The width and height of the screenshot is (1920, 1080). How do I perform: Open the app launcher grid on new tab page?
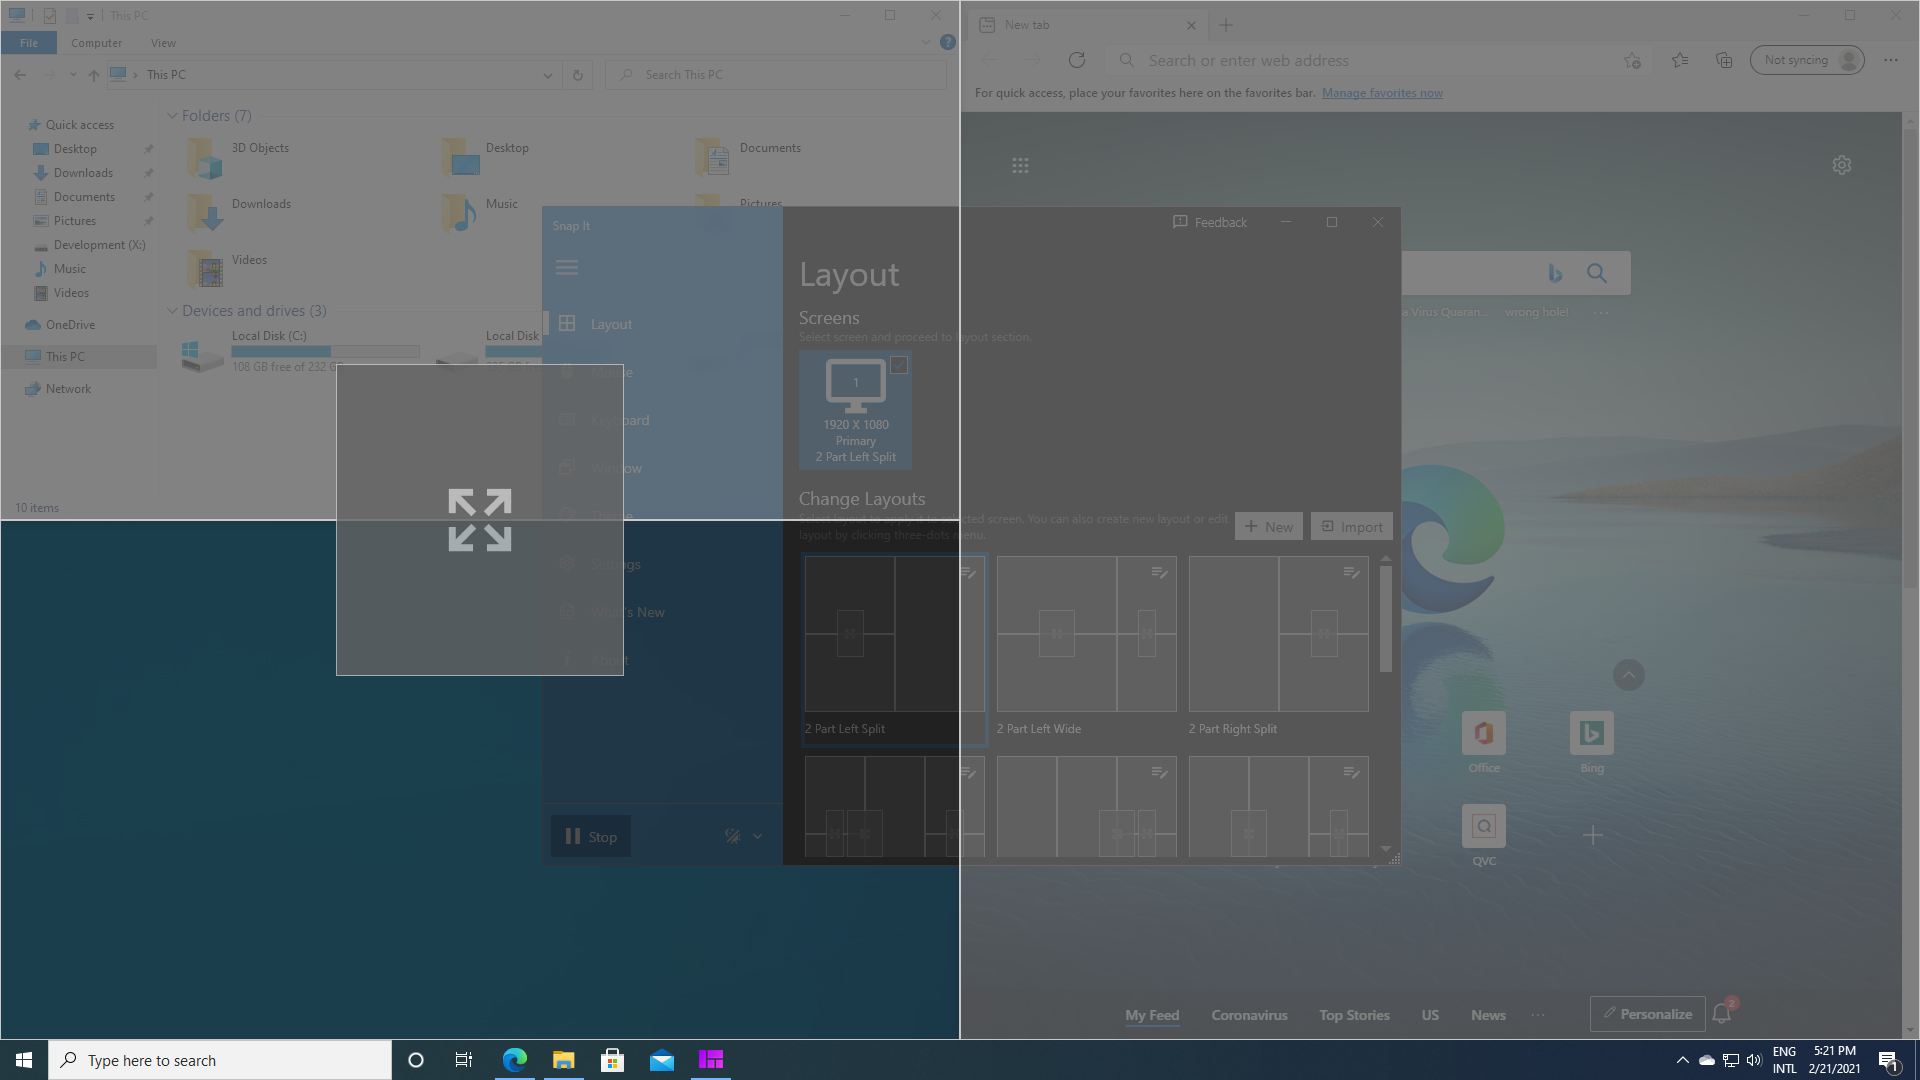point(1020,164)
